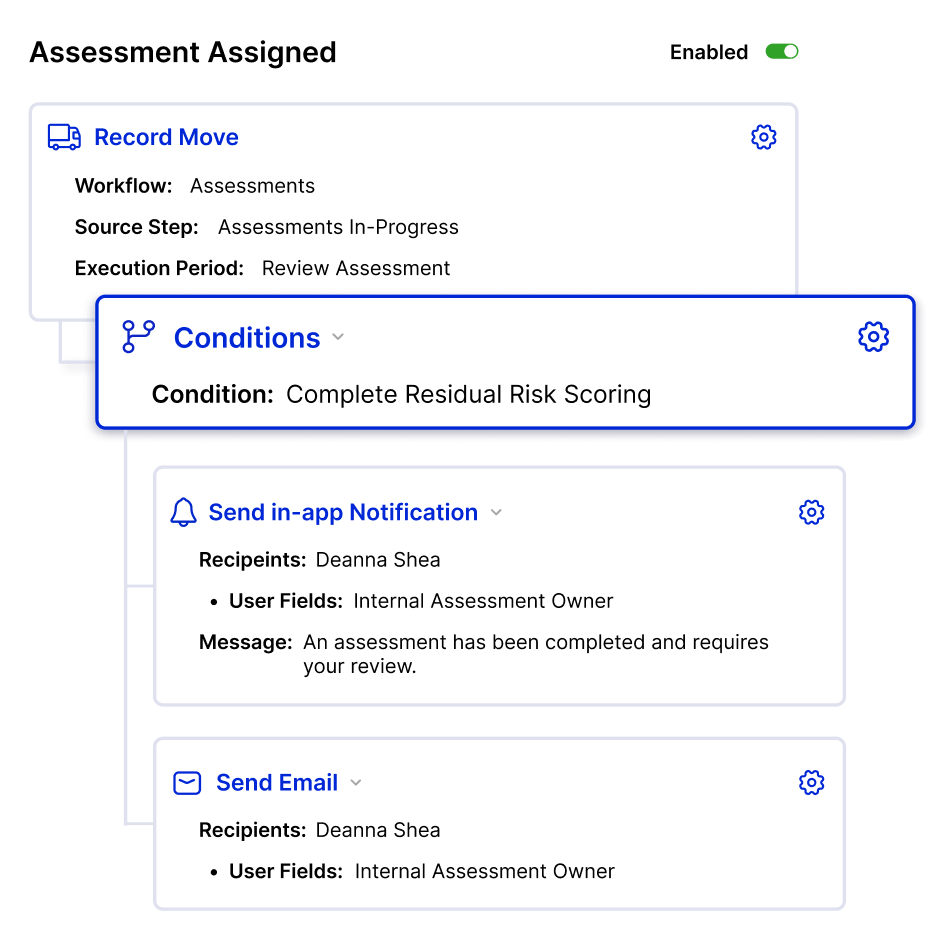Click the Conditions branch icon
930x941 pixels.
[139, 336]
